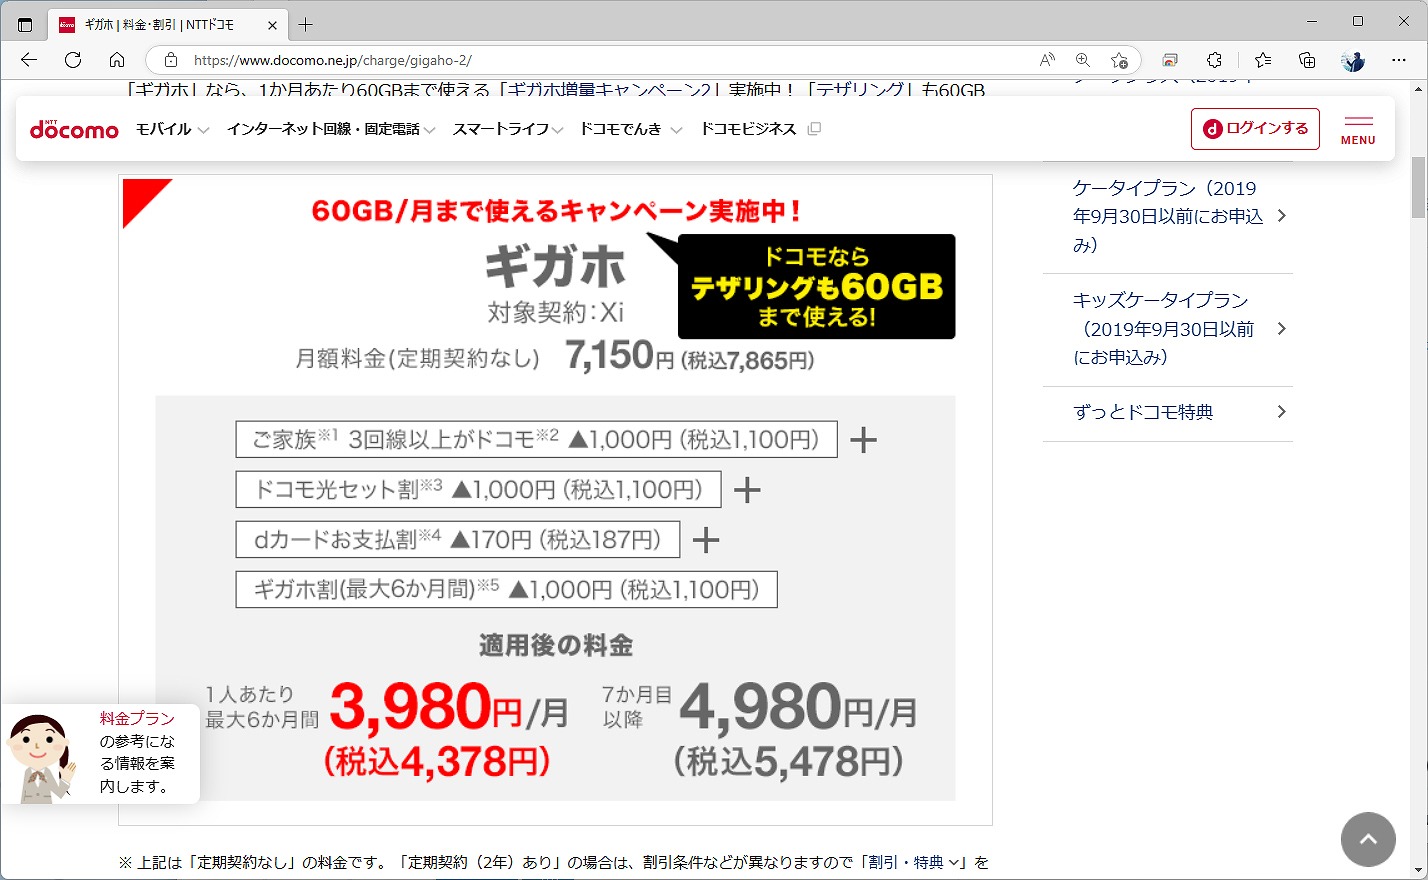Click the NTT docomo logo
1428x880 pixels.
pyautogui.click(x=73, y=128)
